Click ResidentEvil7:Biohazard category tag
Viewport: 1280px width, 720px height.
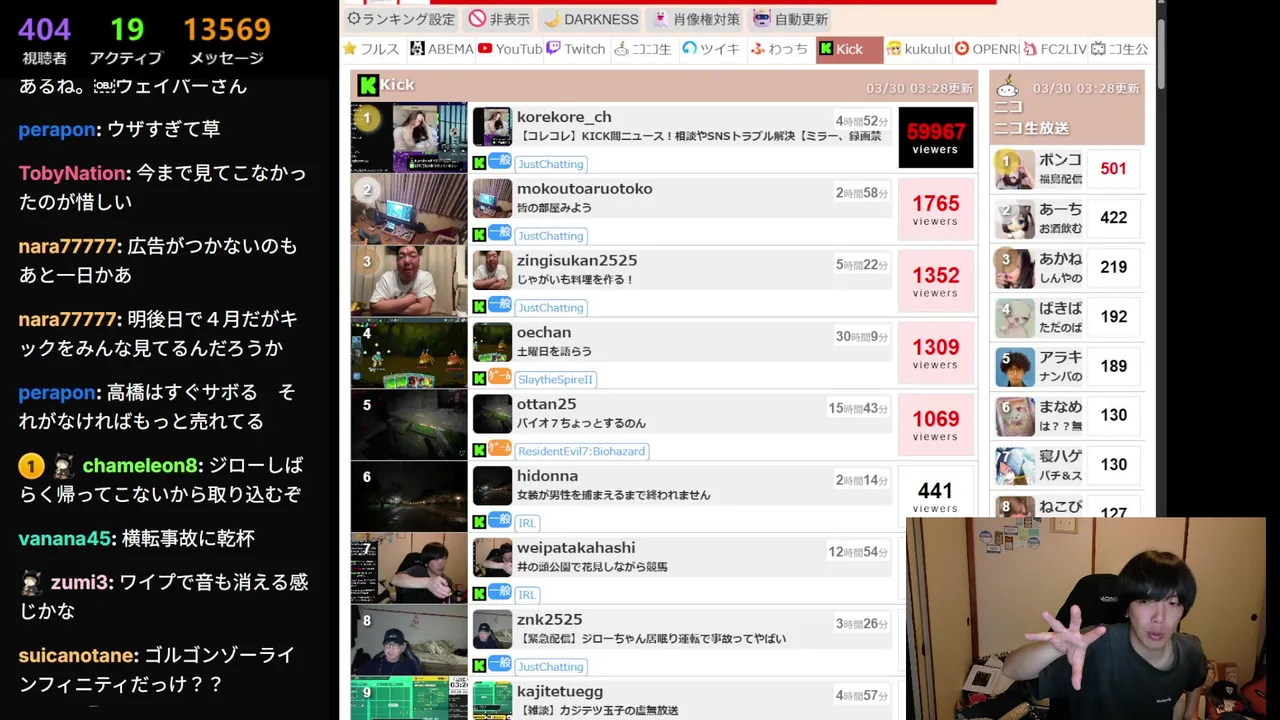click(x=582, y=452)
